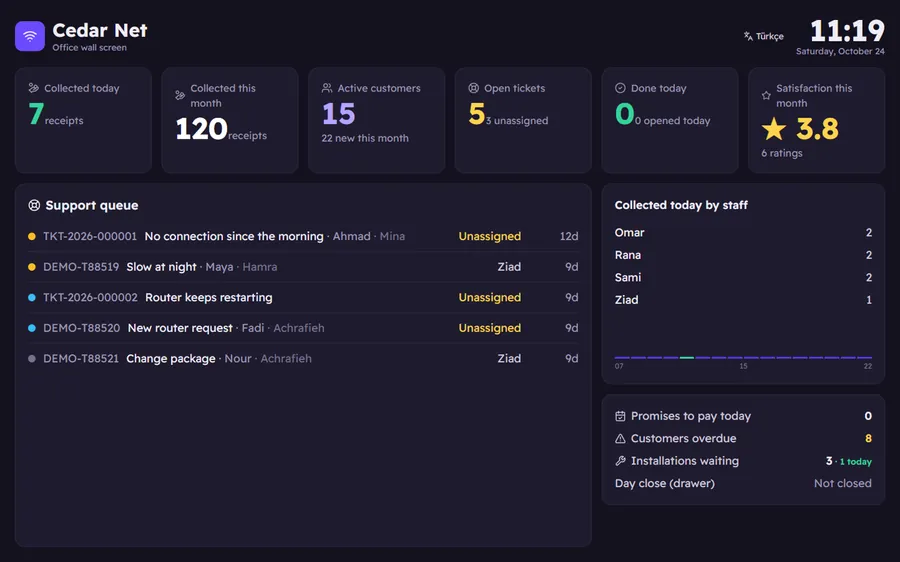Click the Collected today card icon

pos(33,88)
